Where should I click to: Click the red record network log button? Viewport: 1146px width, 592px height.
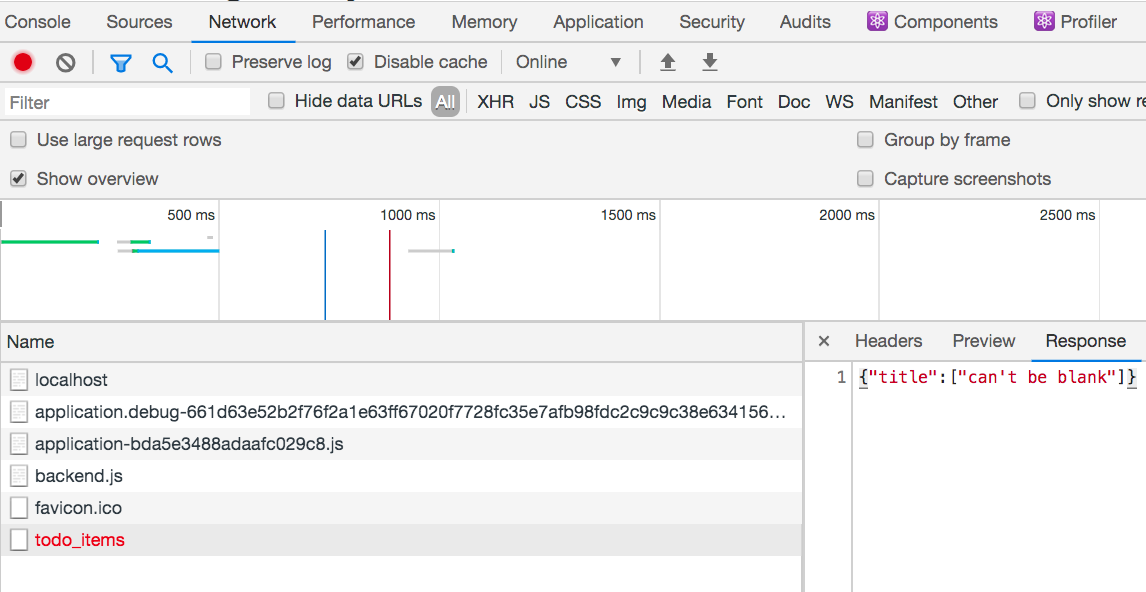(23, 62)
